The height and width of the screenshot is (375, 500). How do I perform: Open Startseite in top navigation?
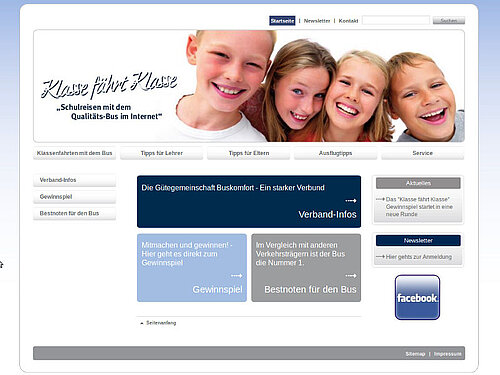(282, 21)
